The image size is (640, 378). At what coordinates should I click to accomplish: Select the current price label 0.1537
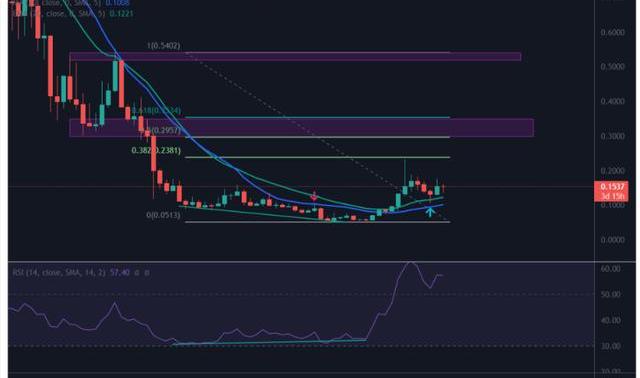tap(613, 187)
